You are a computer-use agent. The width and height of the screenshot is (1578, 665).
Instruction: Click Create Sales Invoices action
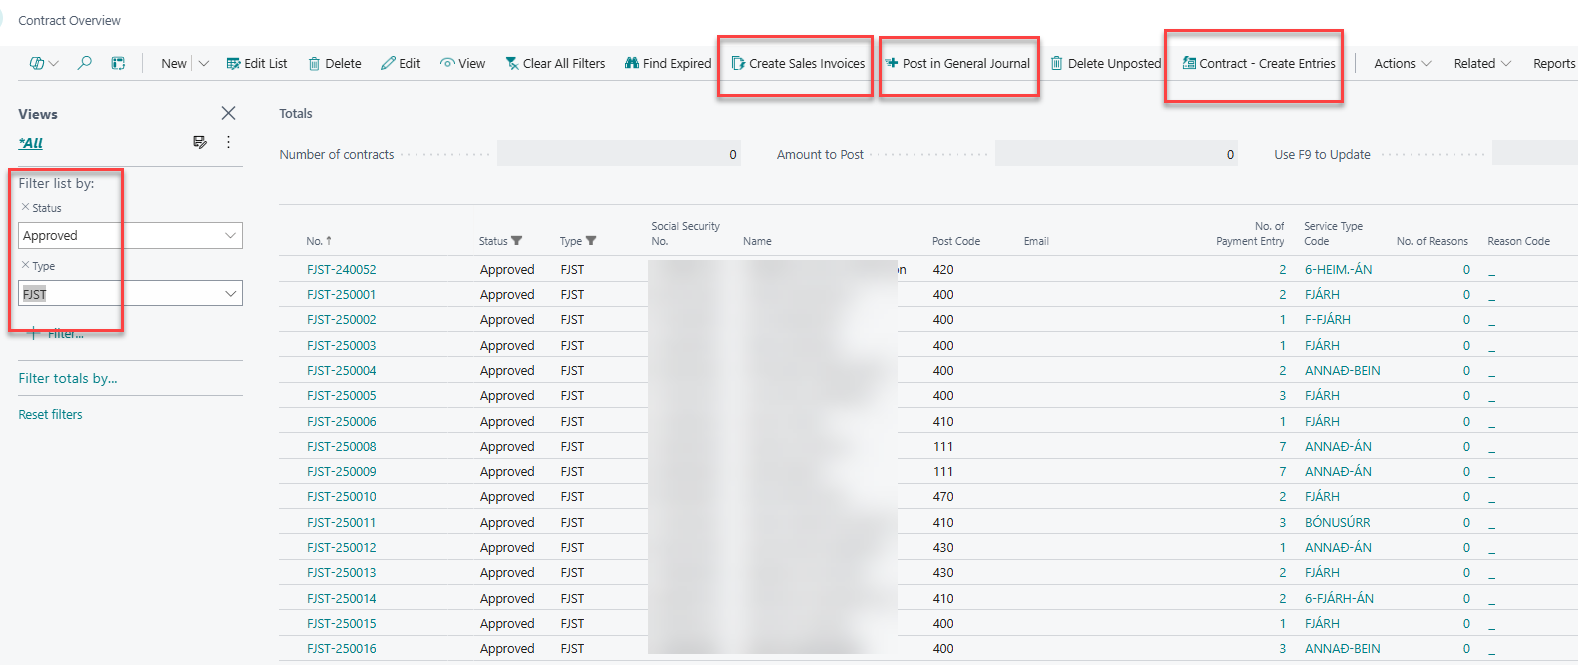797,63
